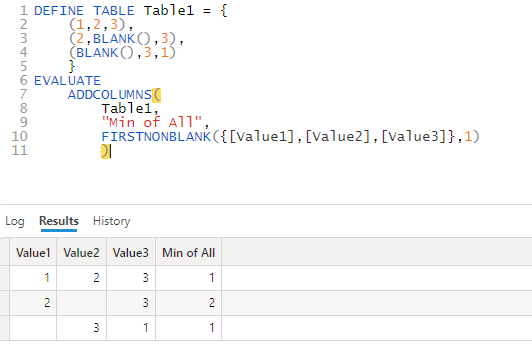The height and width of the screenshot is (362, 532).
Task: Open the History tab
Action: click(111, 221)
